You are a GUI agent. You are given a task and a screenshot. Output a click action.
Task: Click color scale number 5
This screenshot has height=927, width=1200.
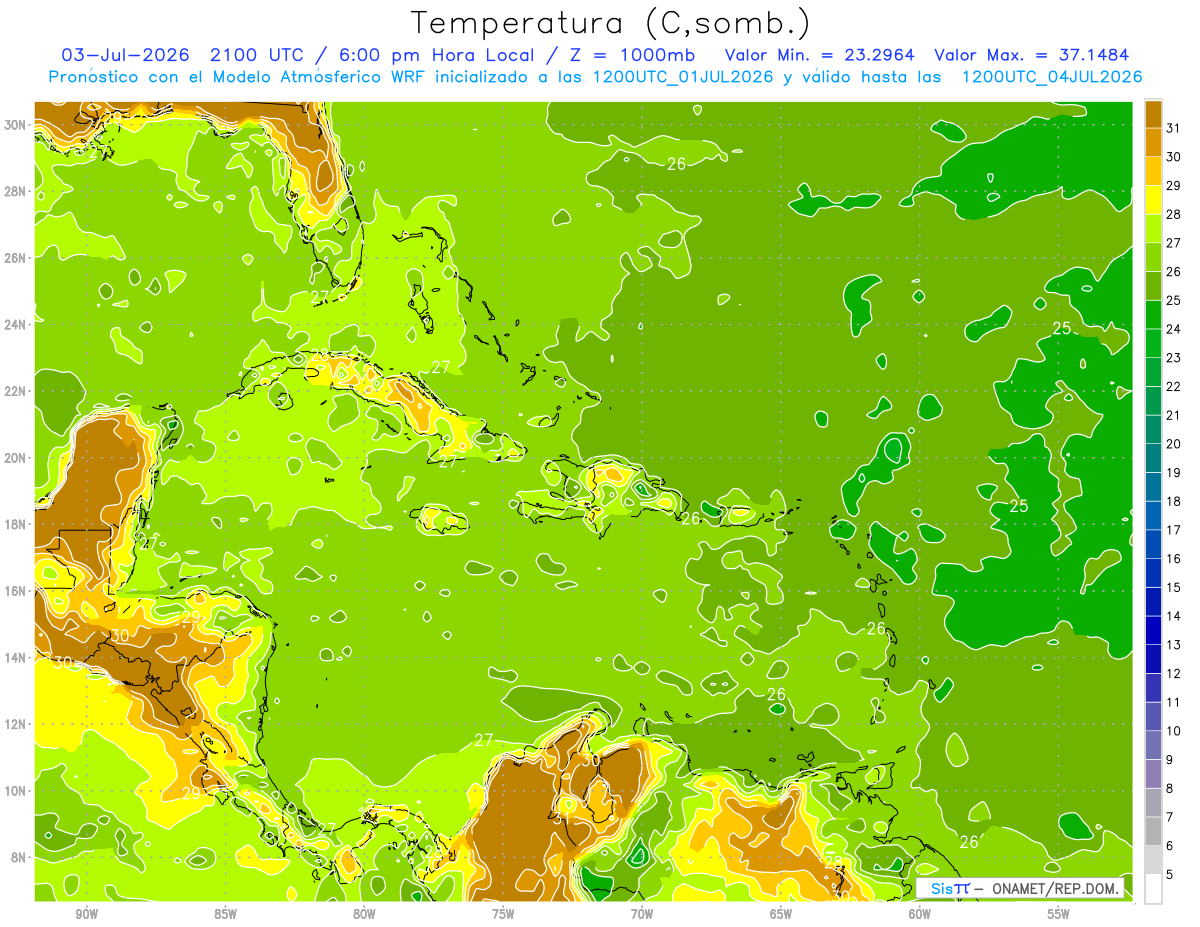coord(1170,875)
